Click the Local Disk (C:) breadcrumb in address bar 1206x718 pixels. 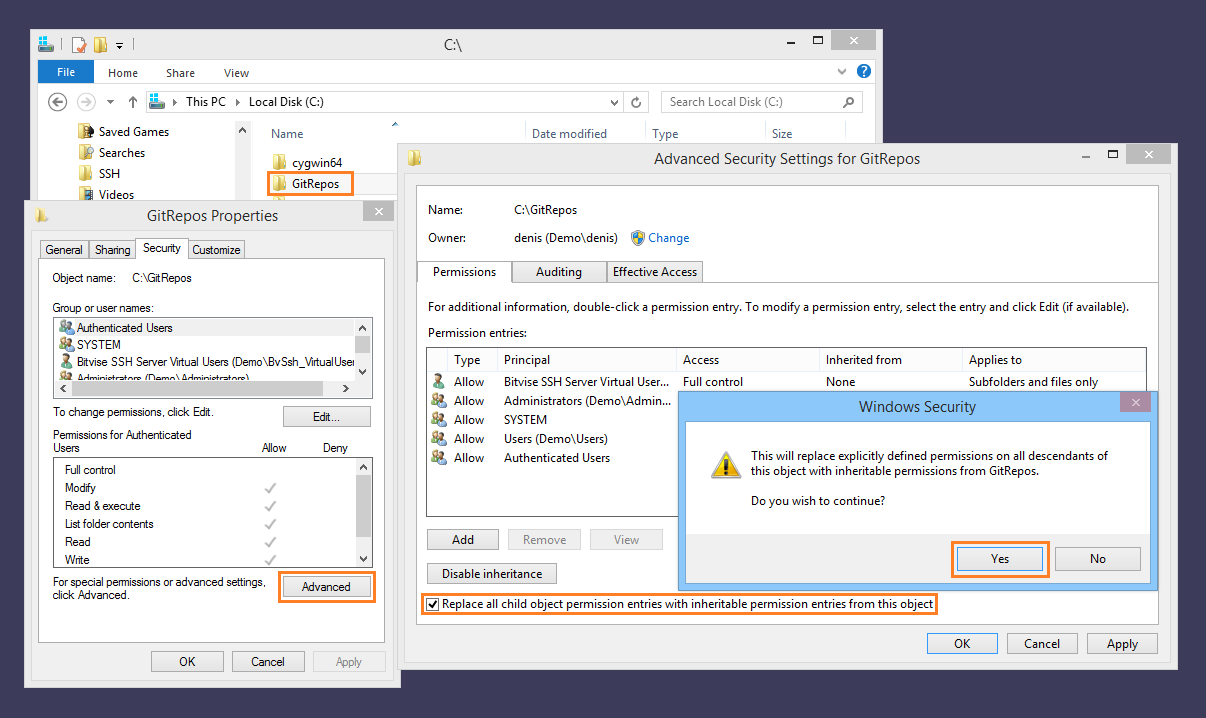(286, 102)
